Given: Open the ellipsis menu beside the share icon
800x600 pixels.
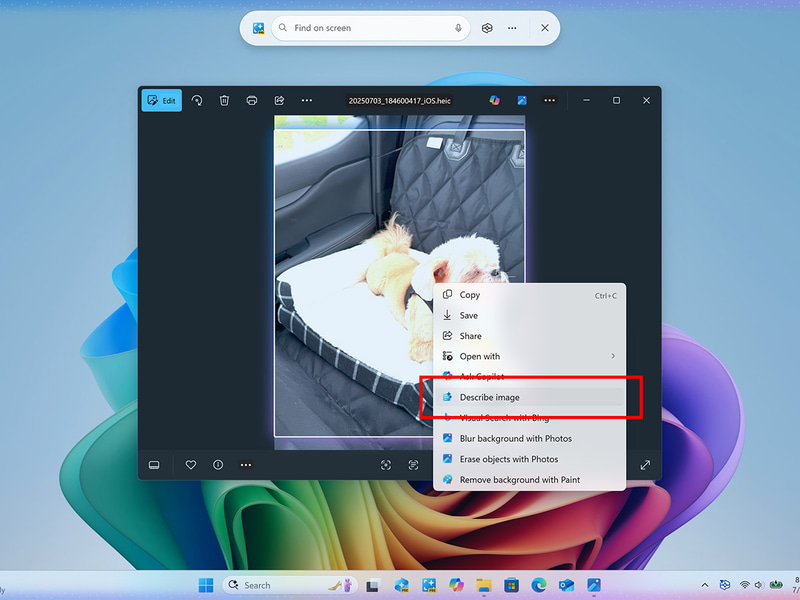Looking at the screenshot, I should tap(307, 101).
